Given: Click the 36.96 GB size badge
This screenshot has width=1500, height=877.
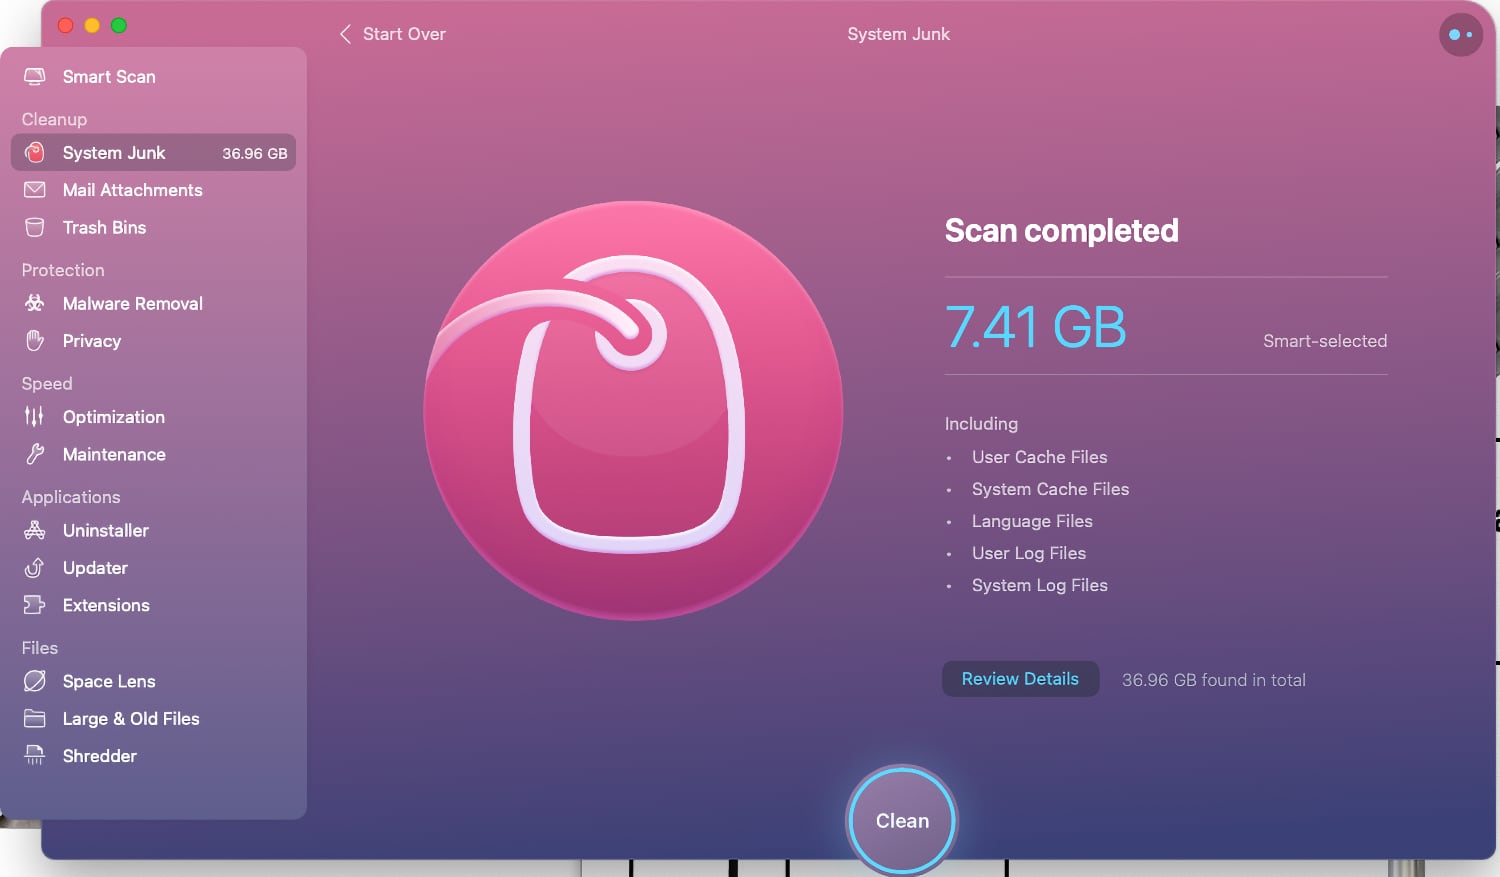Looking at the screenshot, I should pyautogui.click(x=254, y=153).
